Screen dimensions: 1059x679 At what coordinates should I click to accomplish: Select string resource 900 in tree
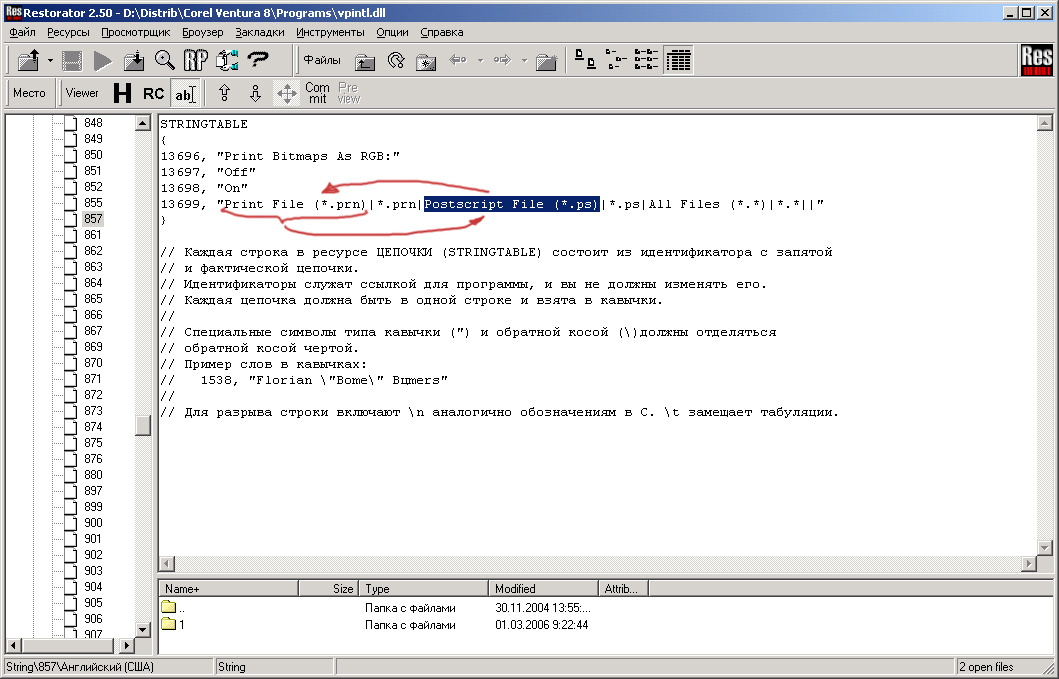pyautogui.click(x=93, y=523)
